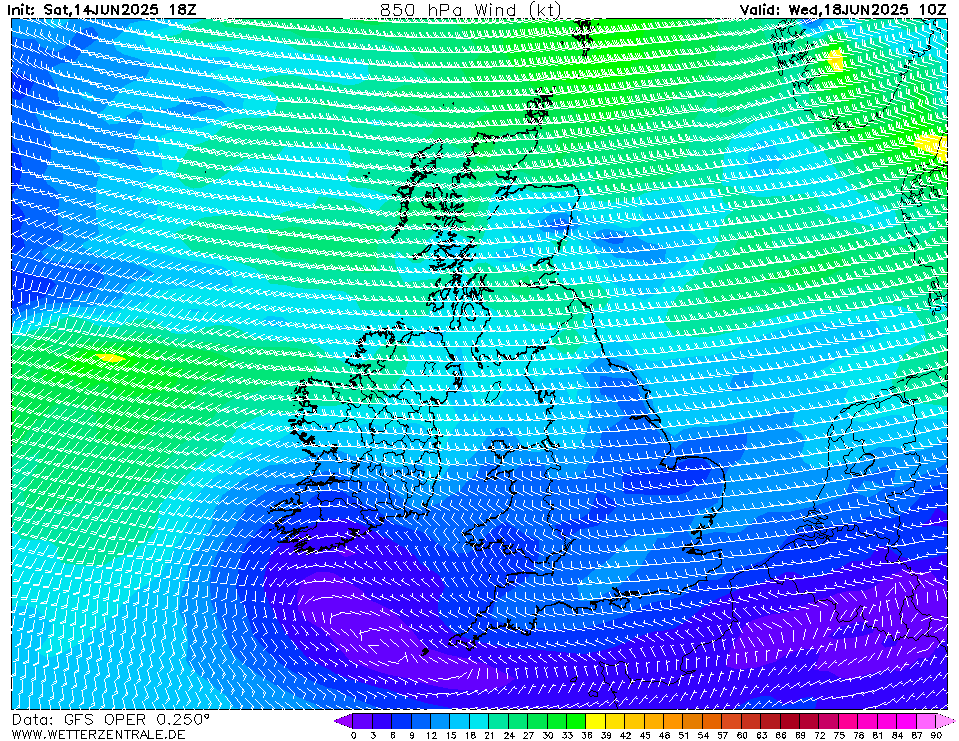Viewport: 959px width, 741px height.
Task: Click the '12' legend scale label
Action: [431, 735]
